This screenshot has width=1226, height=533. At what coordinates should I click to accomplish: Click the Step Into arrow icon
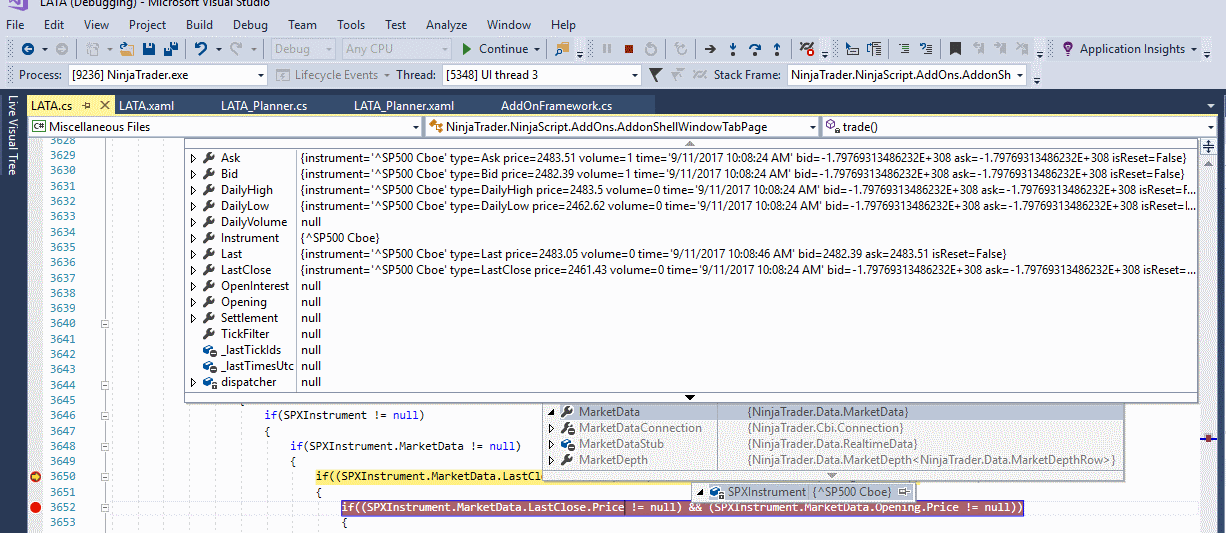coord(733,49)
